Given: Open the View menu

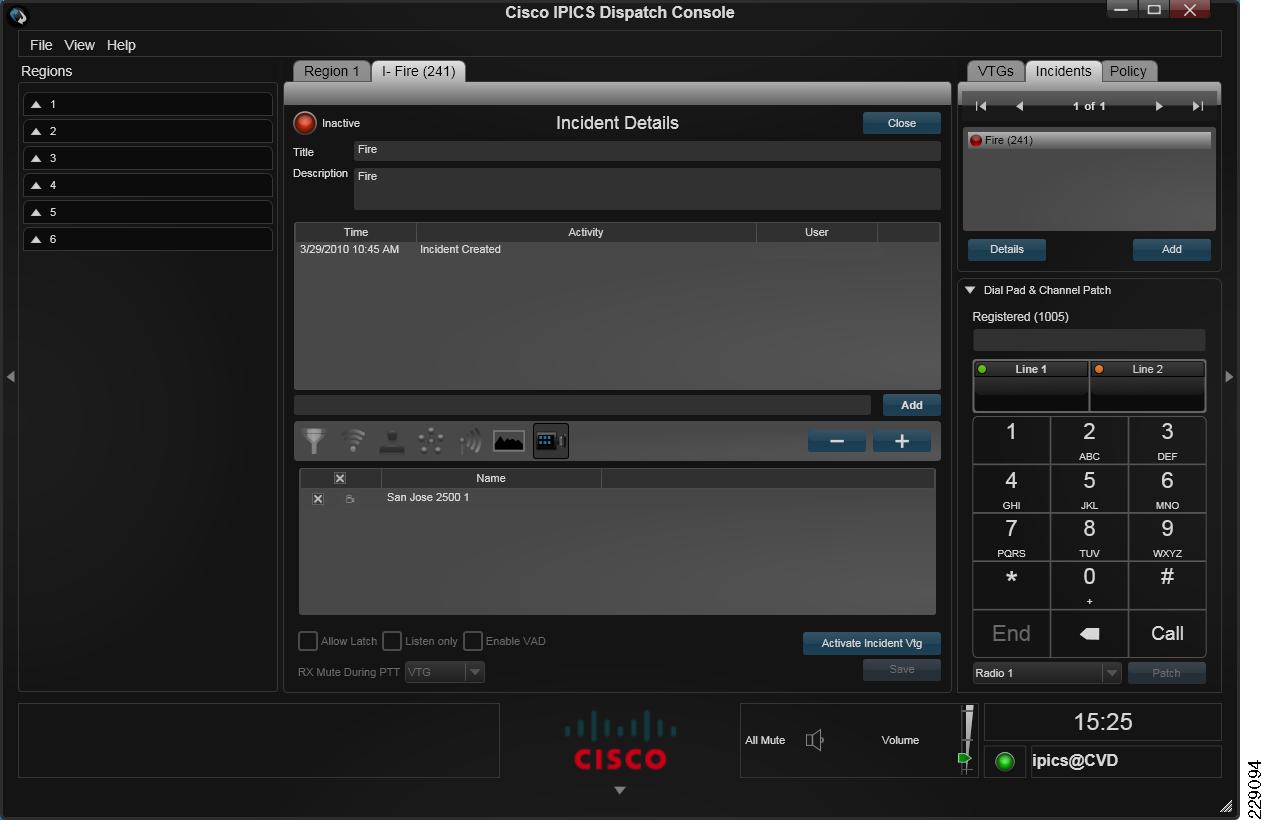Looking at the screenshot, I should tap(80, 45).
